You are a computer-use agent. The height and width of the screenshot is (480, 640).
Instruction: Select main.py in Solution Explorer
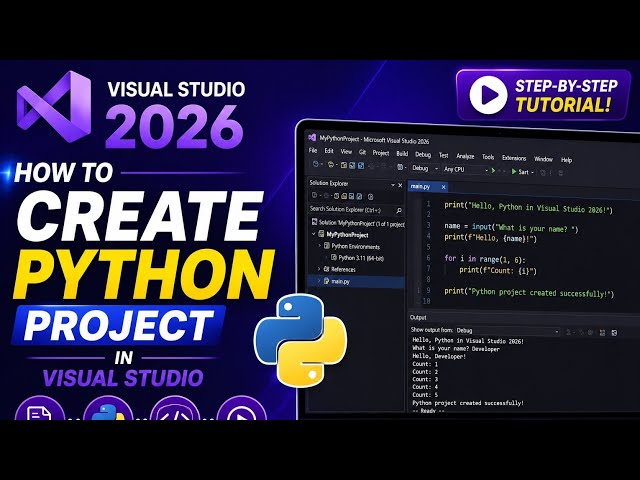tap(340, 281)
